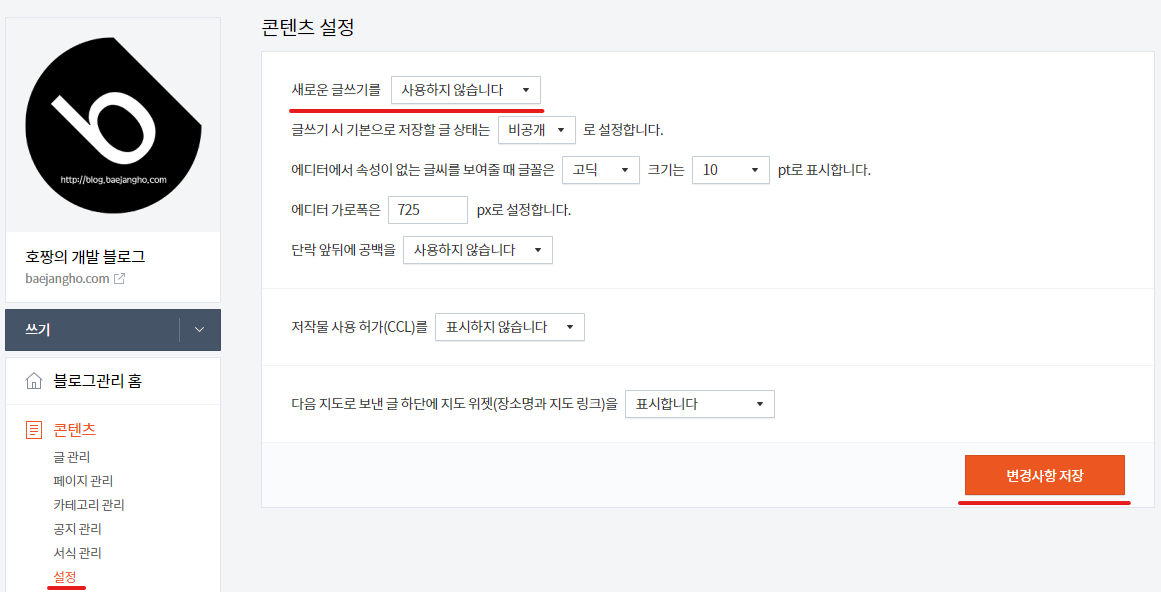Viewport: 1161px width, 592px height.
Task: Click the 에디터 가로폭은 label
Action: click(336, 210)
